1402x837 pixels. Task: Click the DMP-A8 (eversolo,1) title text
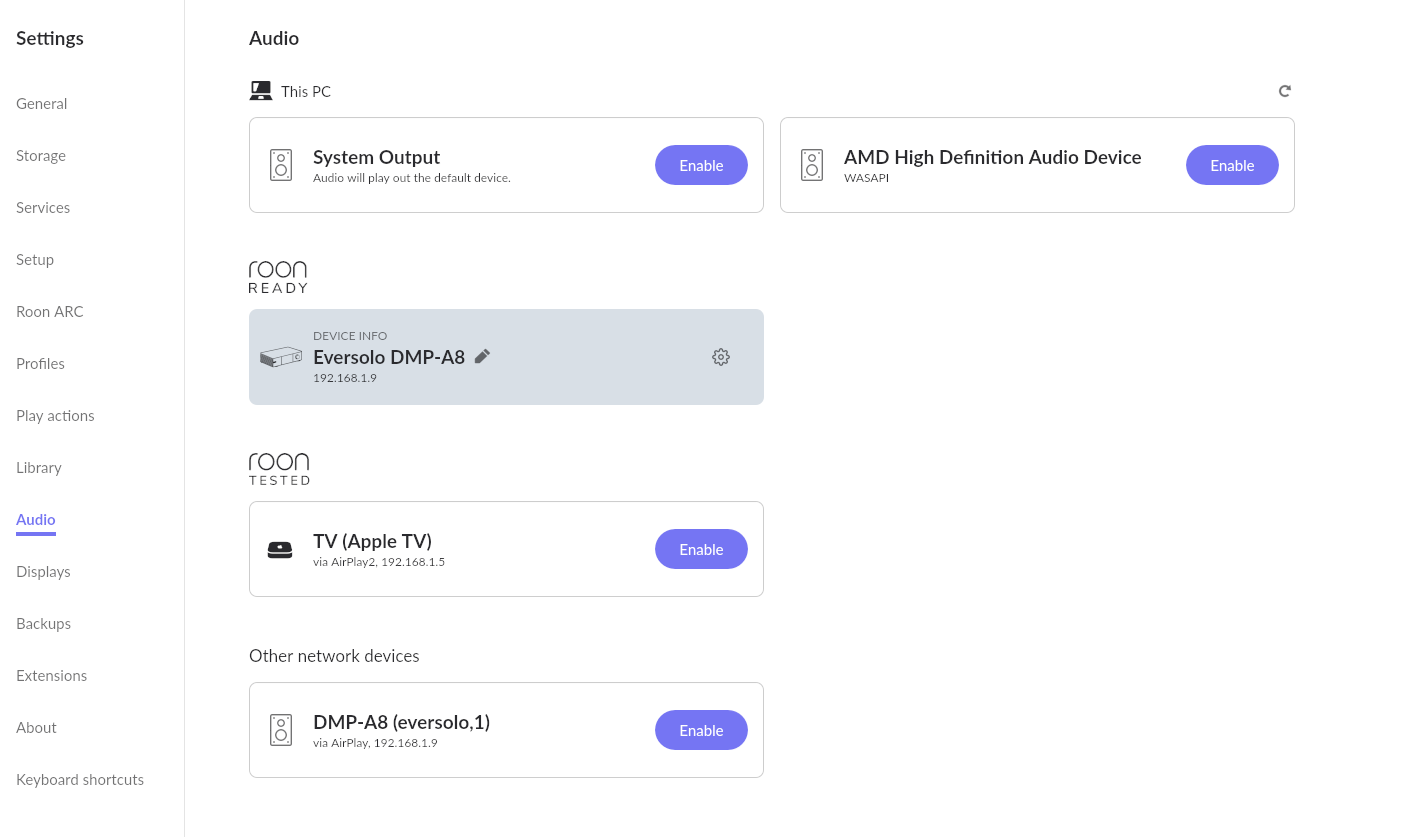click(x=401, y=722)
